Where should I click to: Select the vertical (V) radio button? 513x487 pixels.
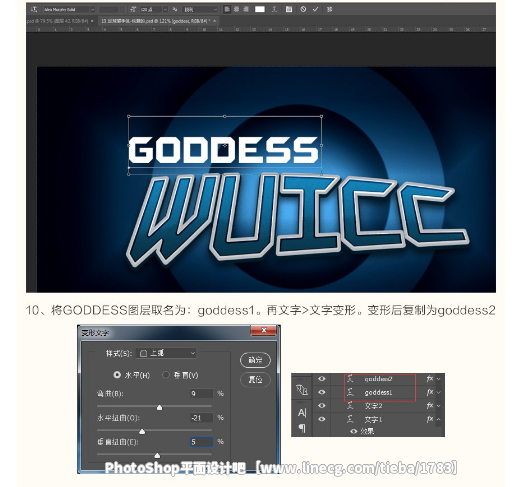point(166,375)
